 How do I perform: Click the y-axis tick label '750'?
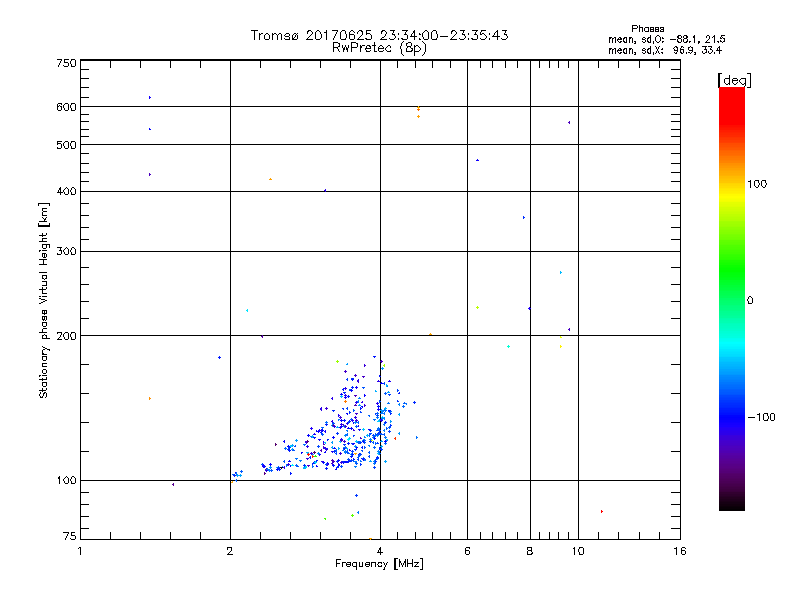coord(66,63)
